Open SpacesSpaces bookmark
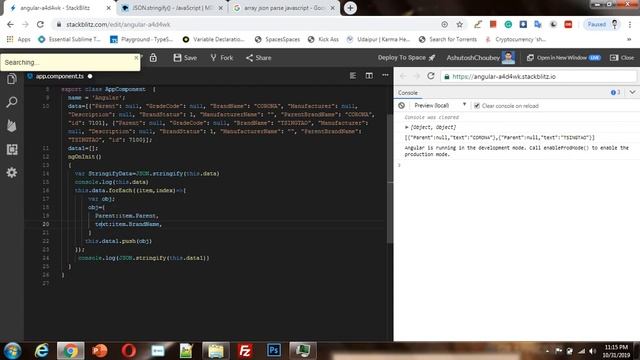 277,40
